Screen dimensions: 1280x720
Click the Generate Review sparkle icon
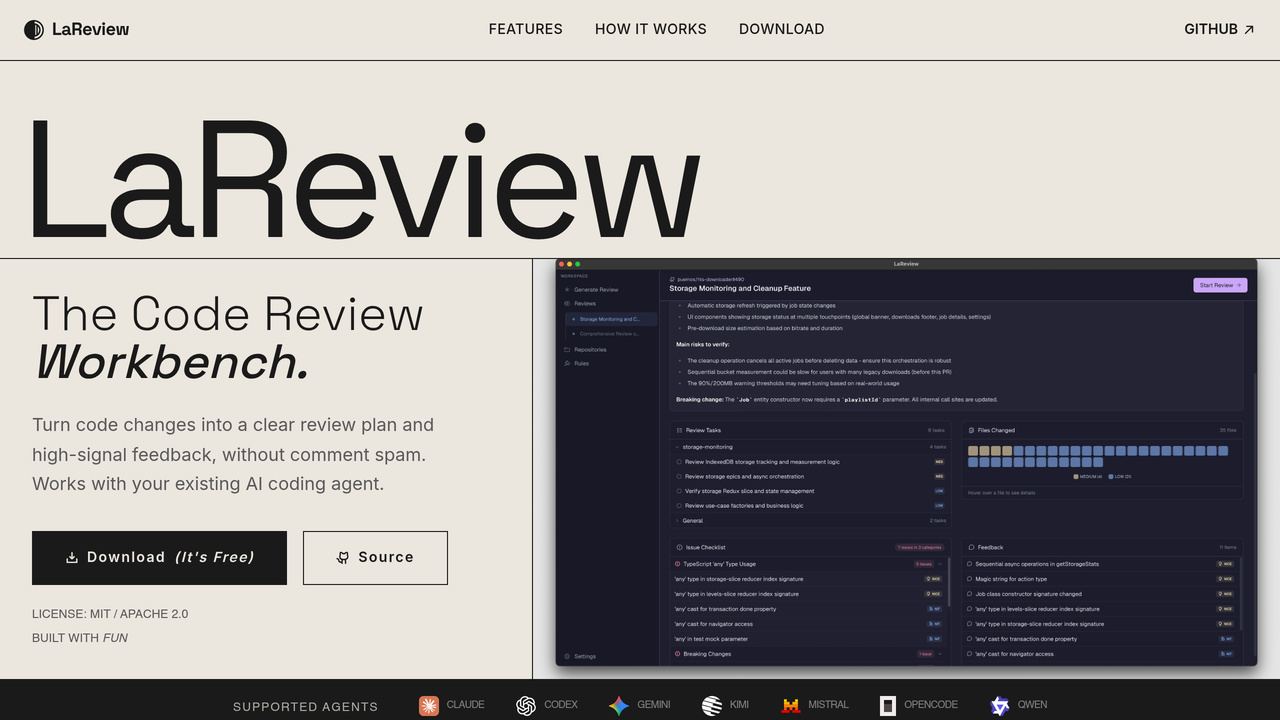coord(567,289)
